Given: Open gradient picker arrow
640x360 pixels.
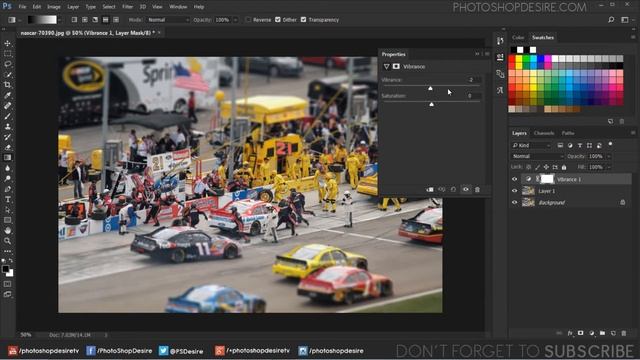Looking at the screenshot, I should [60, 20].
